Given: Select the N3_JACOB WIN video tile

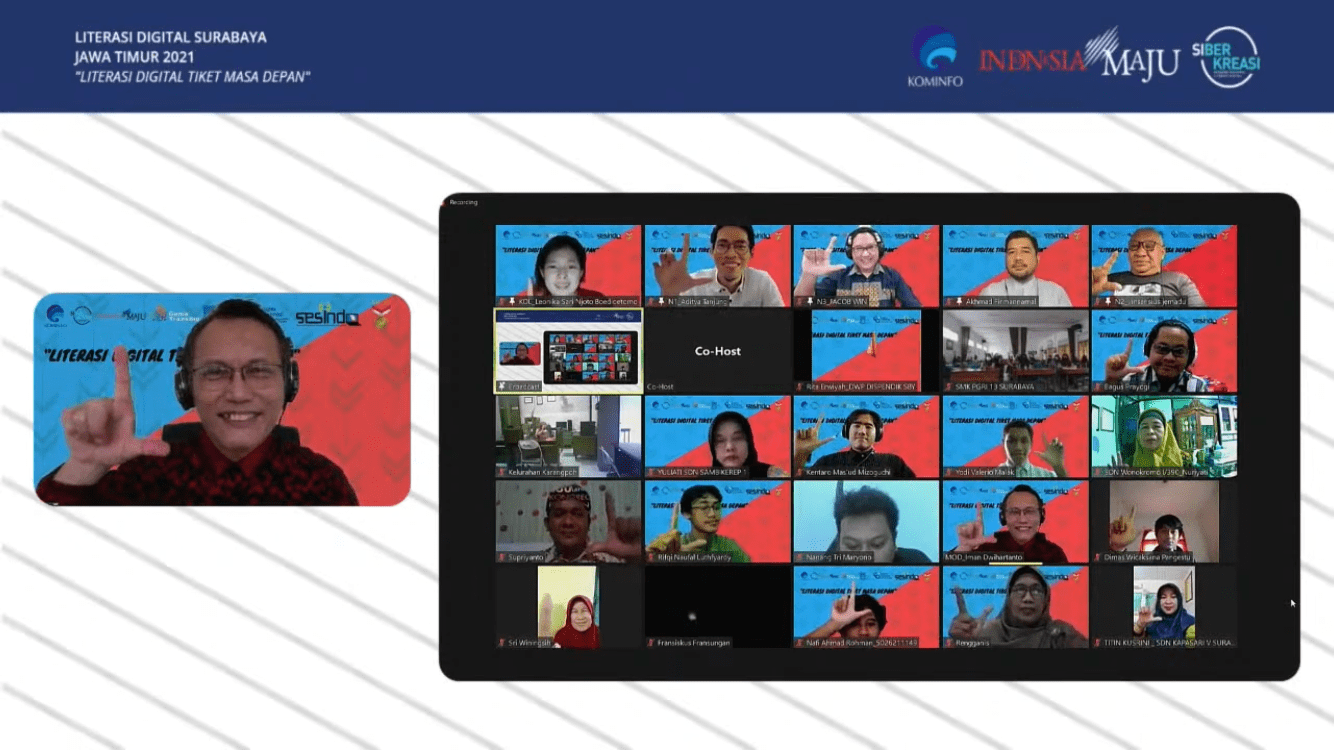Looking at the screenshot, I should point(866,265).
